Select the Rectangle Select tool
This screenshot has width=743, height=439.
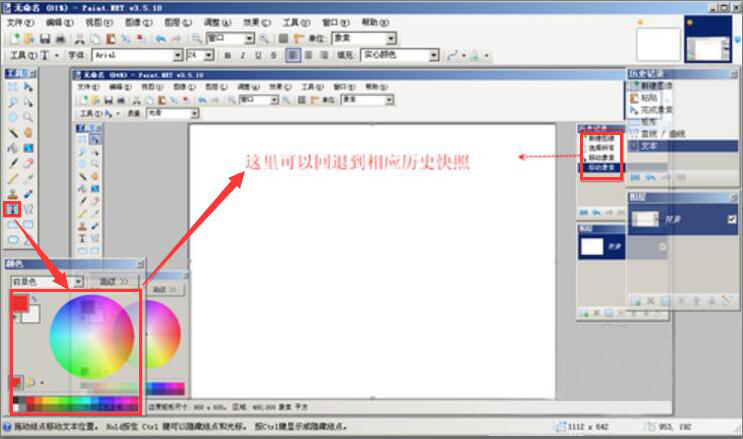(x=13, y=87)
